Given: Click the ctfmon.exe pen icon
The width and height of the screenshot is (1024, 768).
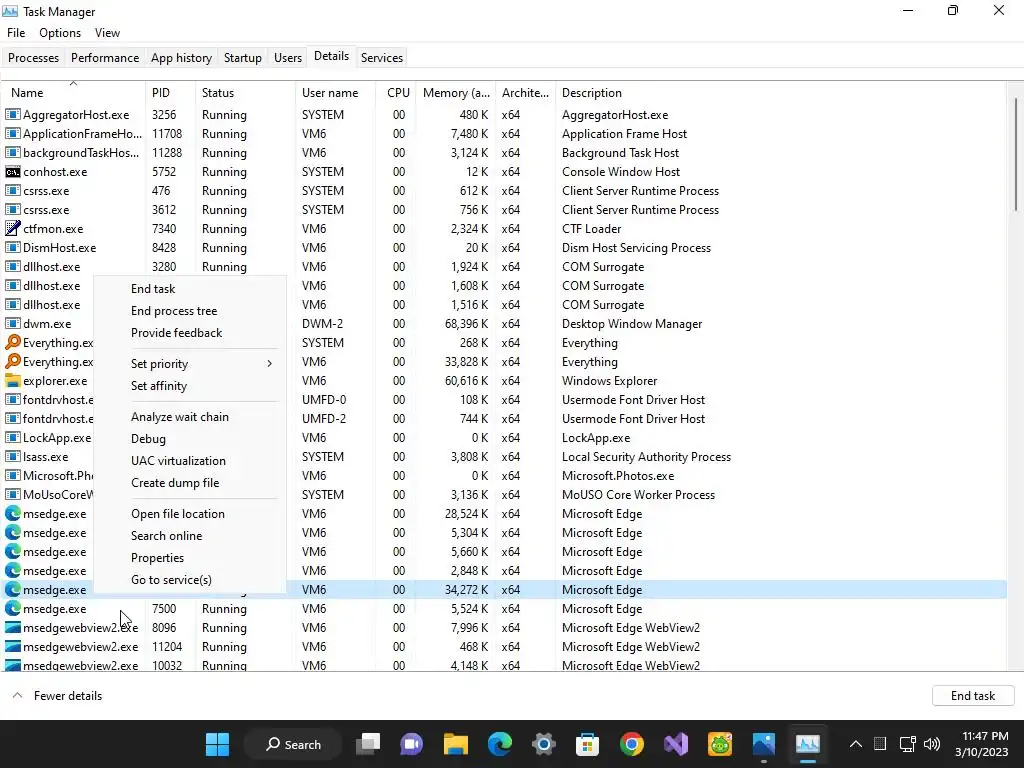Looking at the screenshot, I should point(12,229).
